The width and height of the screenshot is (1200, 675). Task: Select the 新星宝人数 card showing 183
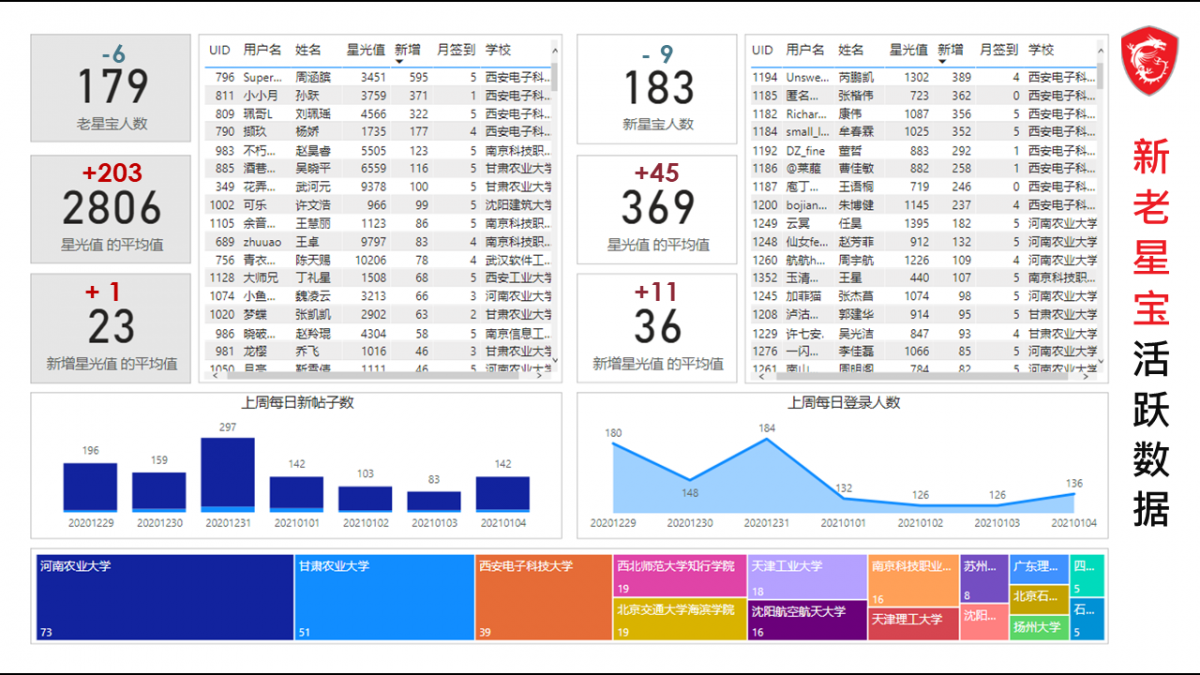coord(657,88)
